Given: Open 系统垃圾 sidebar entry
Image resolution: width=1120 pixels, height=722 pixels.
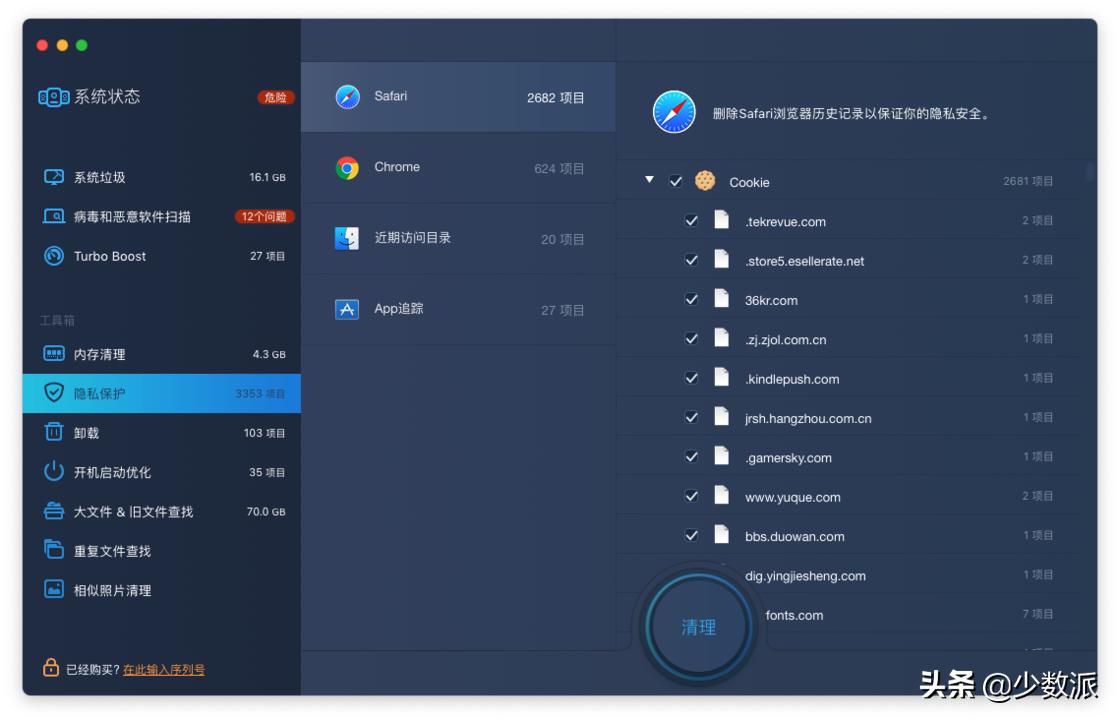Looking at the screenshot, I should pos(161,177).
